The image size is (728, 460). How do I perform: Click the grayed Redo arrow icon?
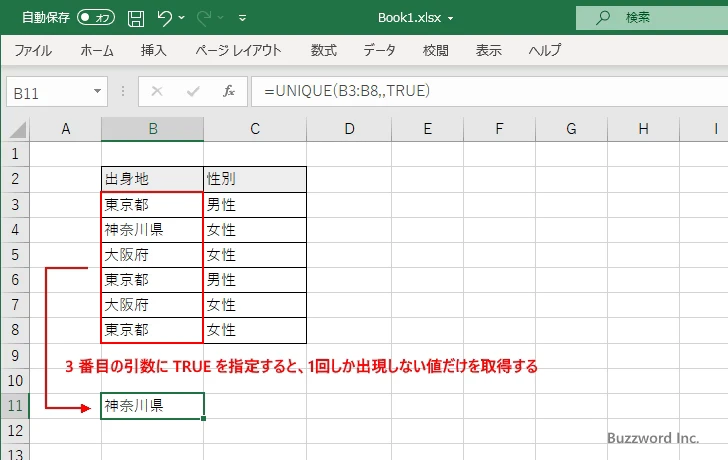click(204, 18)
